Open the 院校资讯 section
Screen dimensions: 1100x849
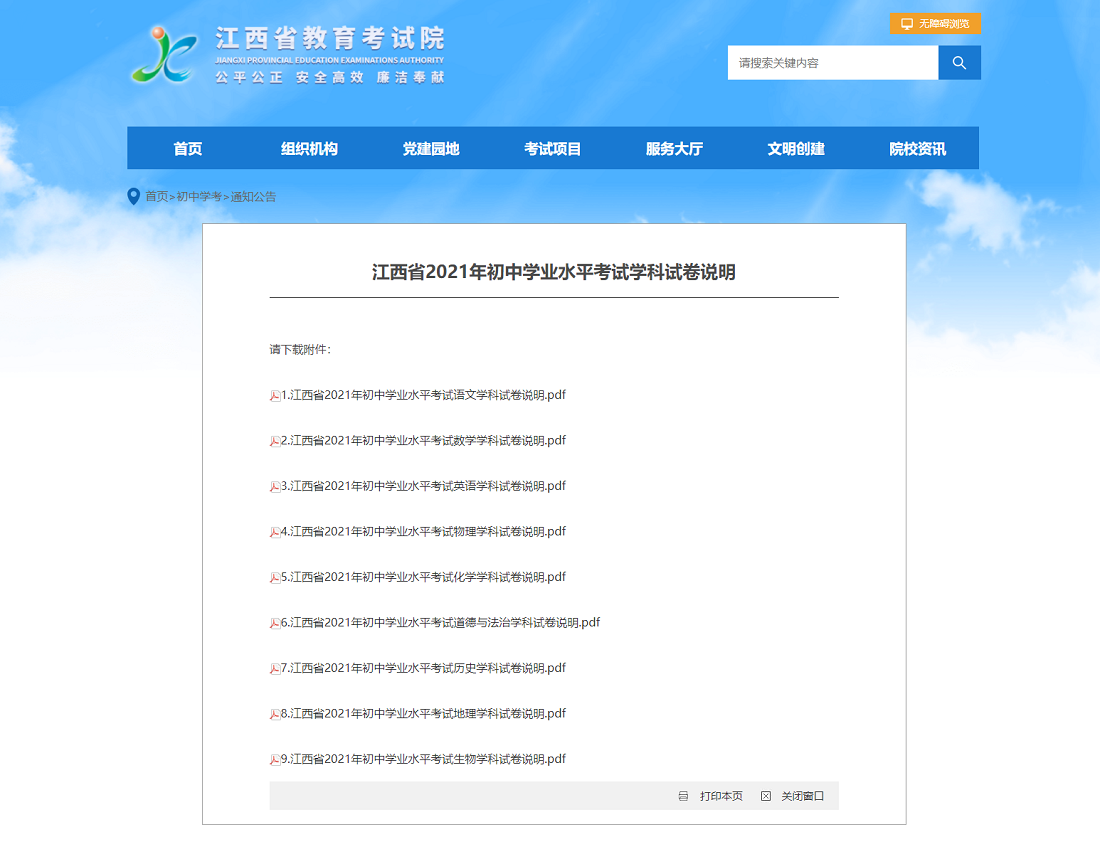point(915,147)
